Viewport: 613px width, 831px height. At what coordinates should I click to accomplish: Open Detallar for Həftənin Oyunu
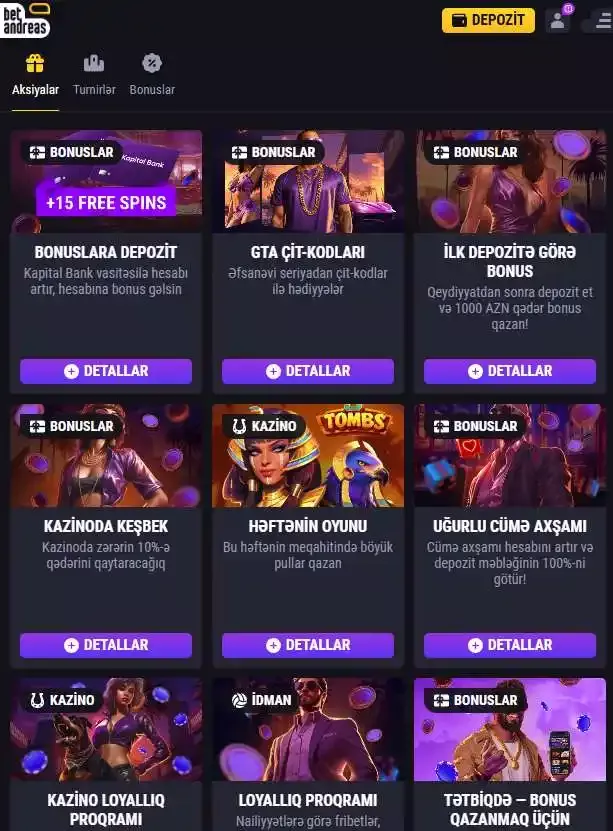pyautogui.click(x=308, y=645)
